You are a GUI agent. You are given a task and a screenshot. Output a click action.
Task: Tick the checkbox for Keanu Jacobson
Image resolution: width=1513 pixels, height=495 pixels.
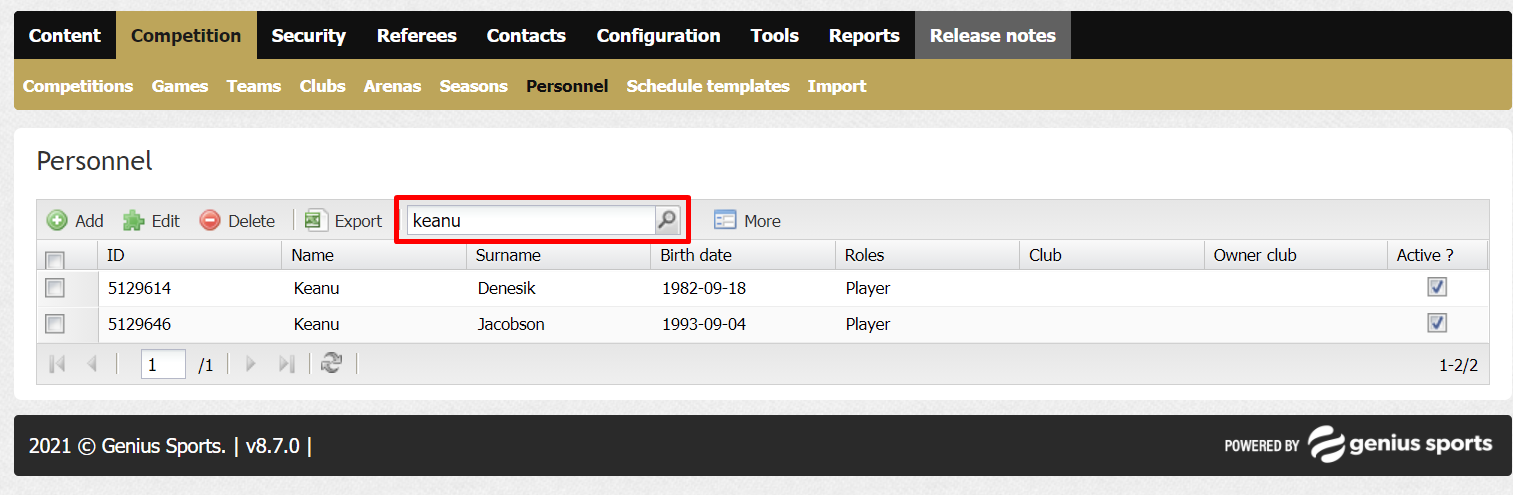coord(55,324)
